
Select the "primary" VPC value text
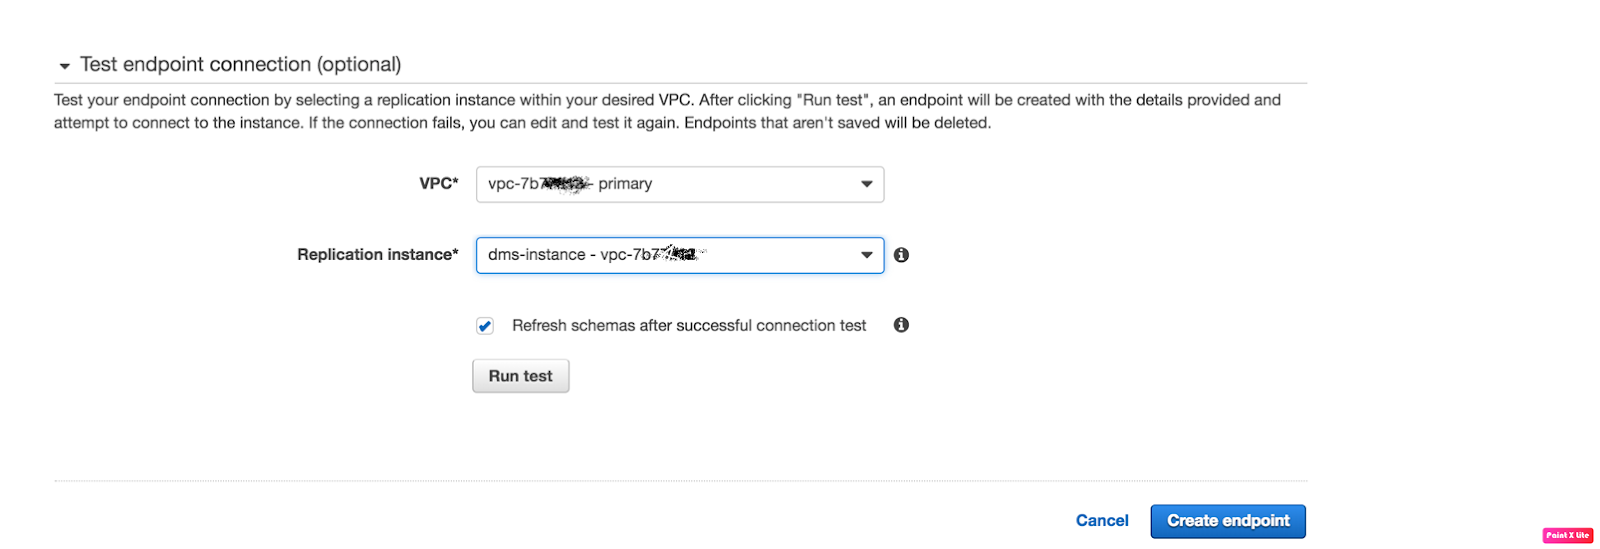(625, 184)
